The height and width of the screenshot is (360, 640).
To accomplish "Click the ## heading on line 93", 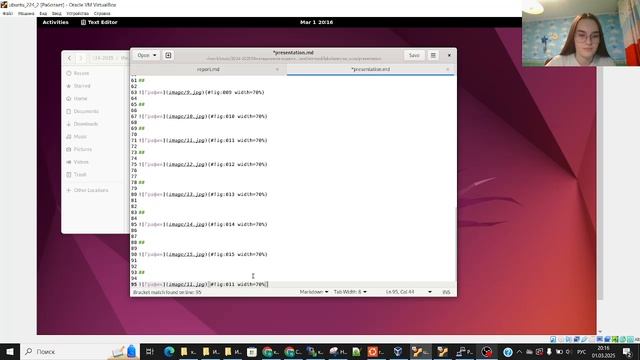I will click(142, 272).
